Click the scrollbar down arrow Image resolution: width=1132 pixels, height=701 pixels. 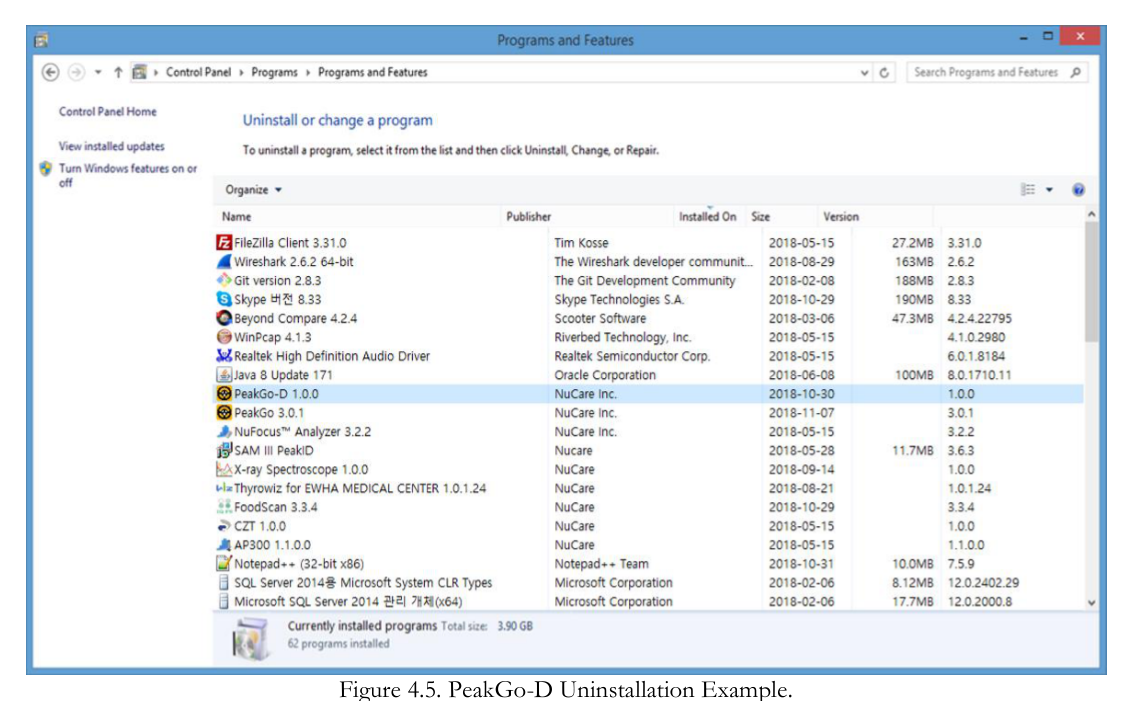(x=1092, y=603)
